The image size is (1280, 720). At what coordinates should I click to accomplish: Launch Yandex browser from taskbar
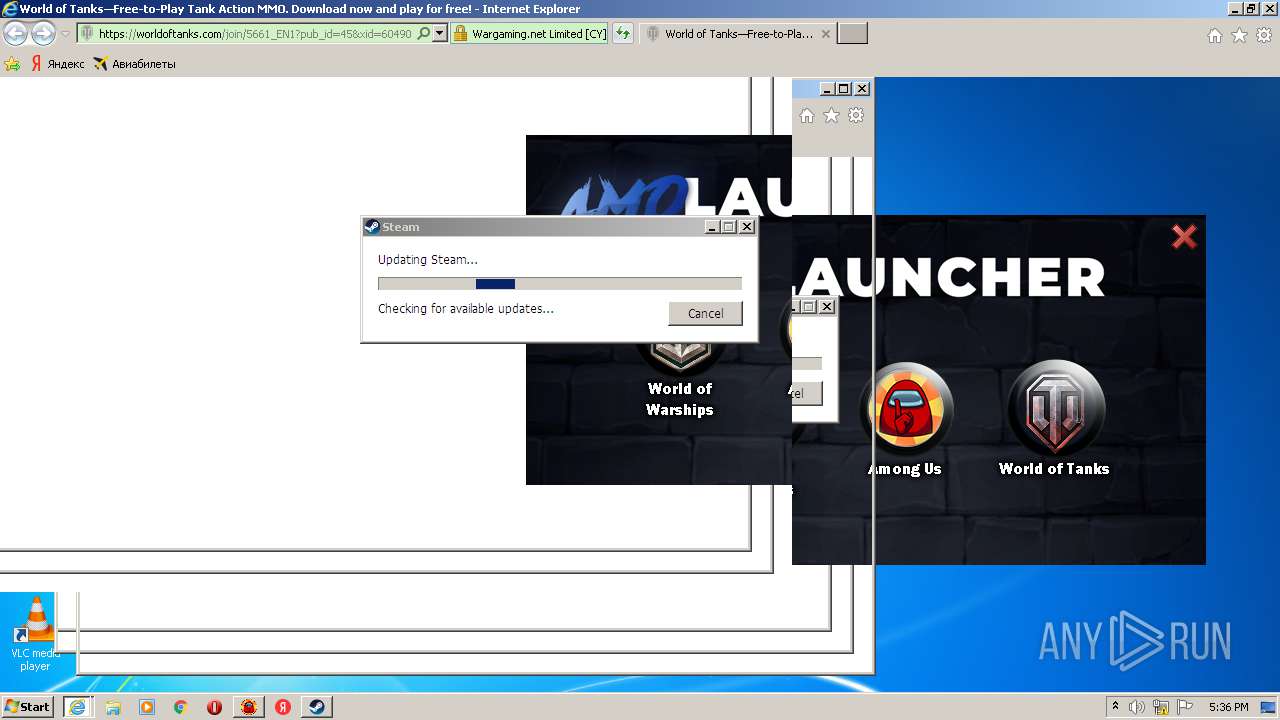pyautogui.click(x=283, y=707)
